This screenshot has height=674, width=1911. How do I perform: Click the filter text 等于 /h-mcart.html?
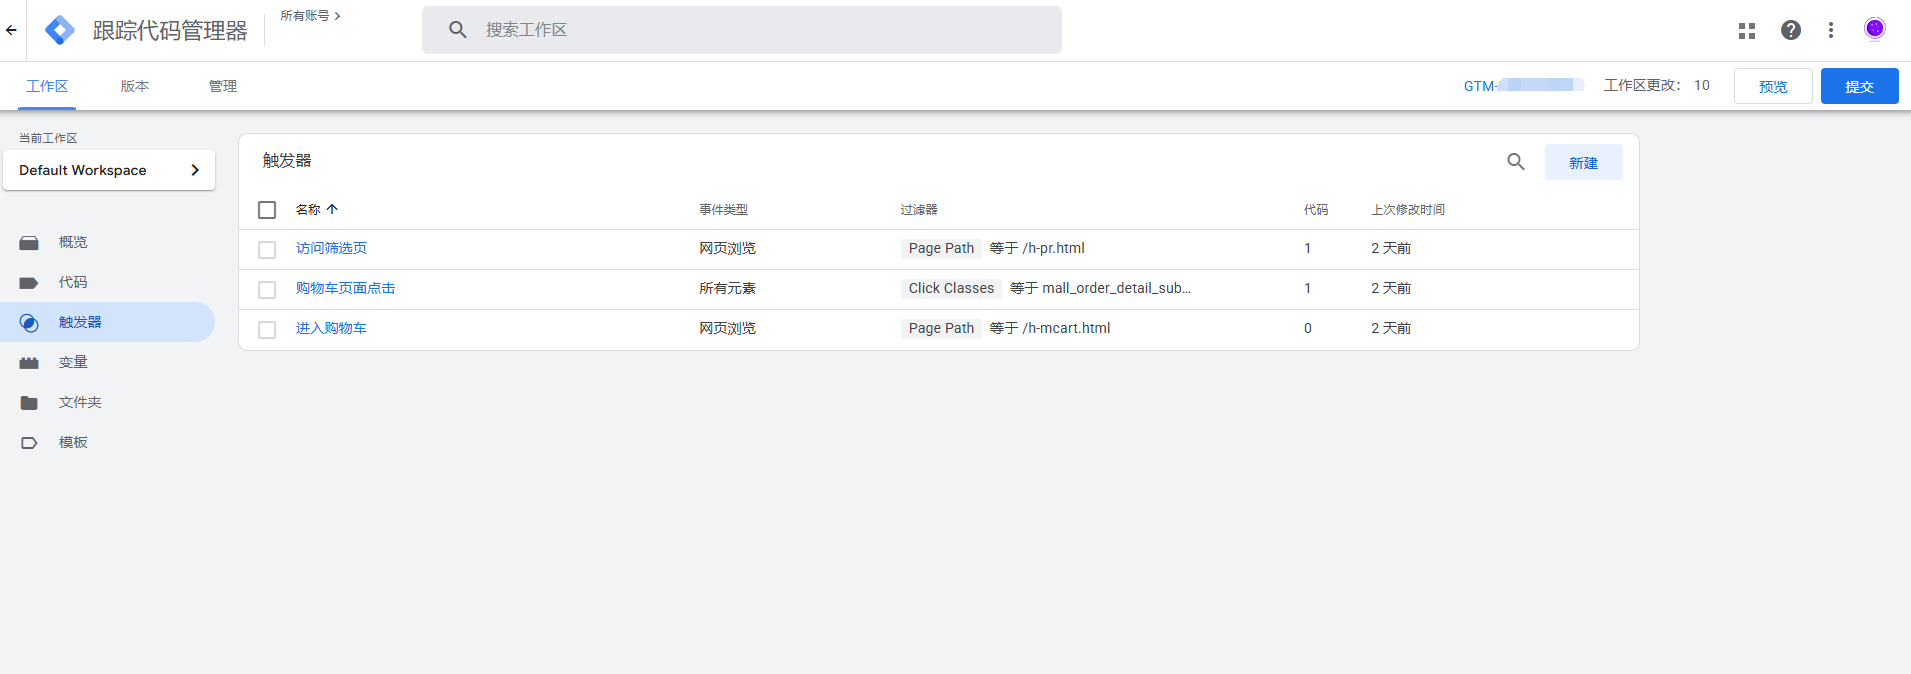pos(1050,328)
